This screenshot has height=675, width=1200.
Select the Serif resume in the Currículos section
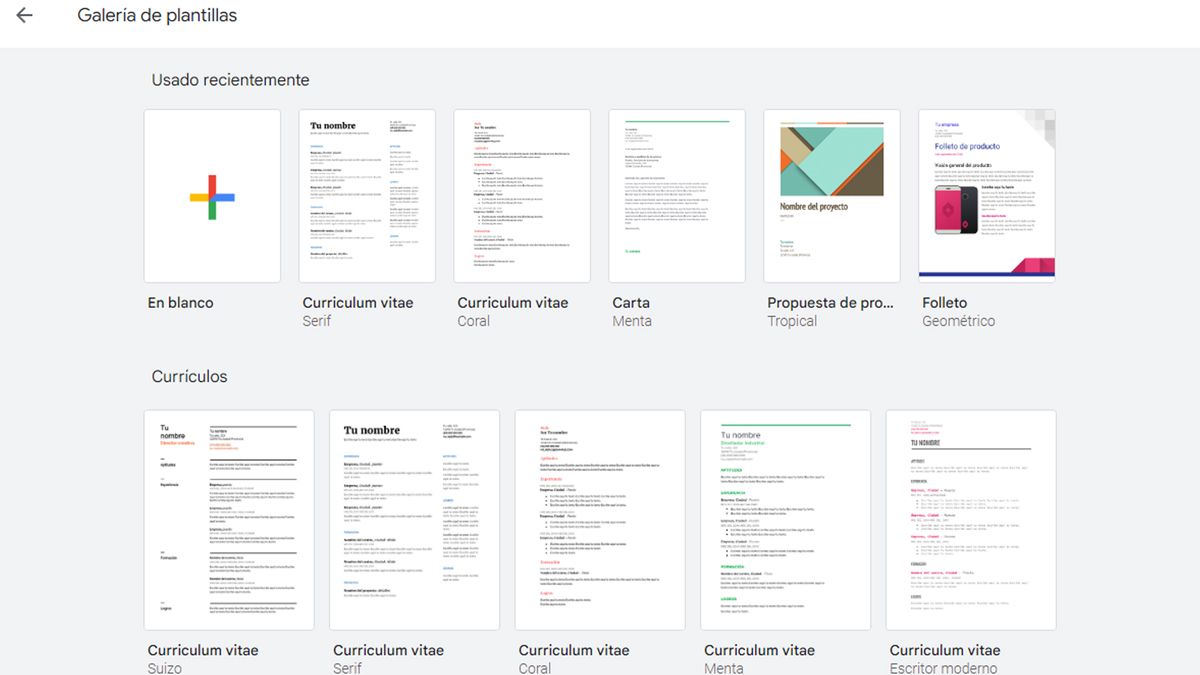(x=414, y=518)
